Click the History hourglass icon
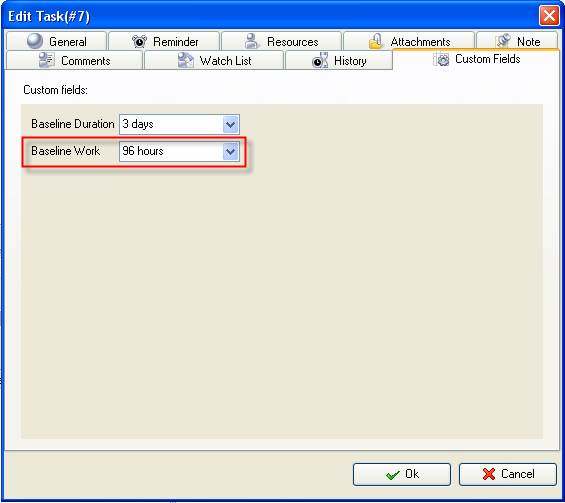Image resolution: width=565 pixels, height=503 pixels. coord(320,60)
